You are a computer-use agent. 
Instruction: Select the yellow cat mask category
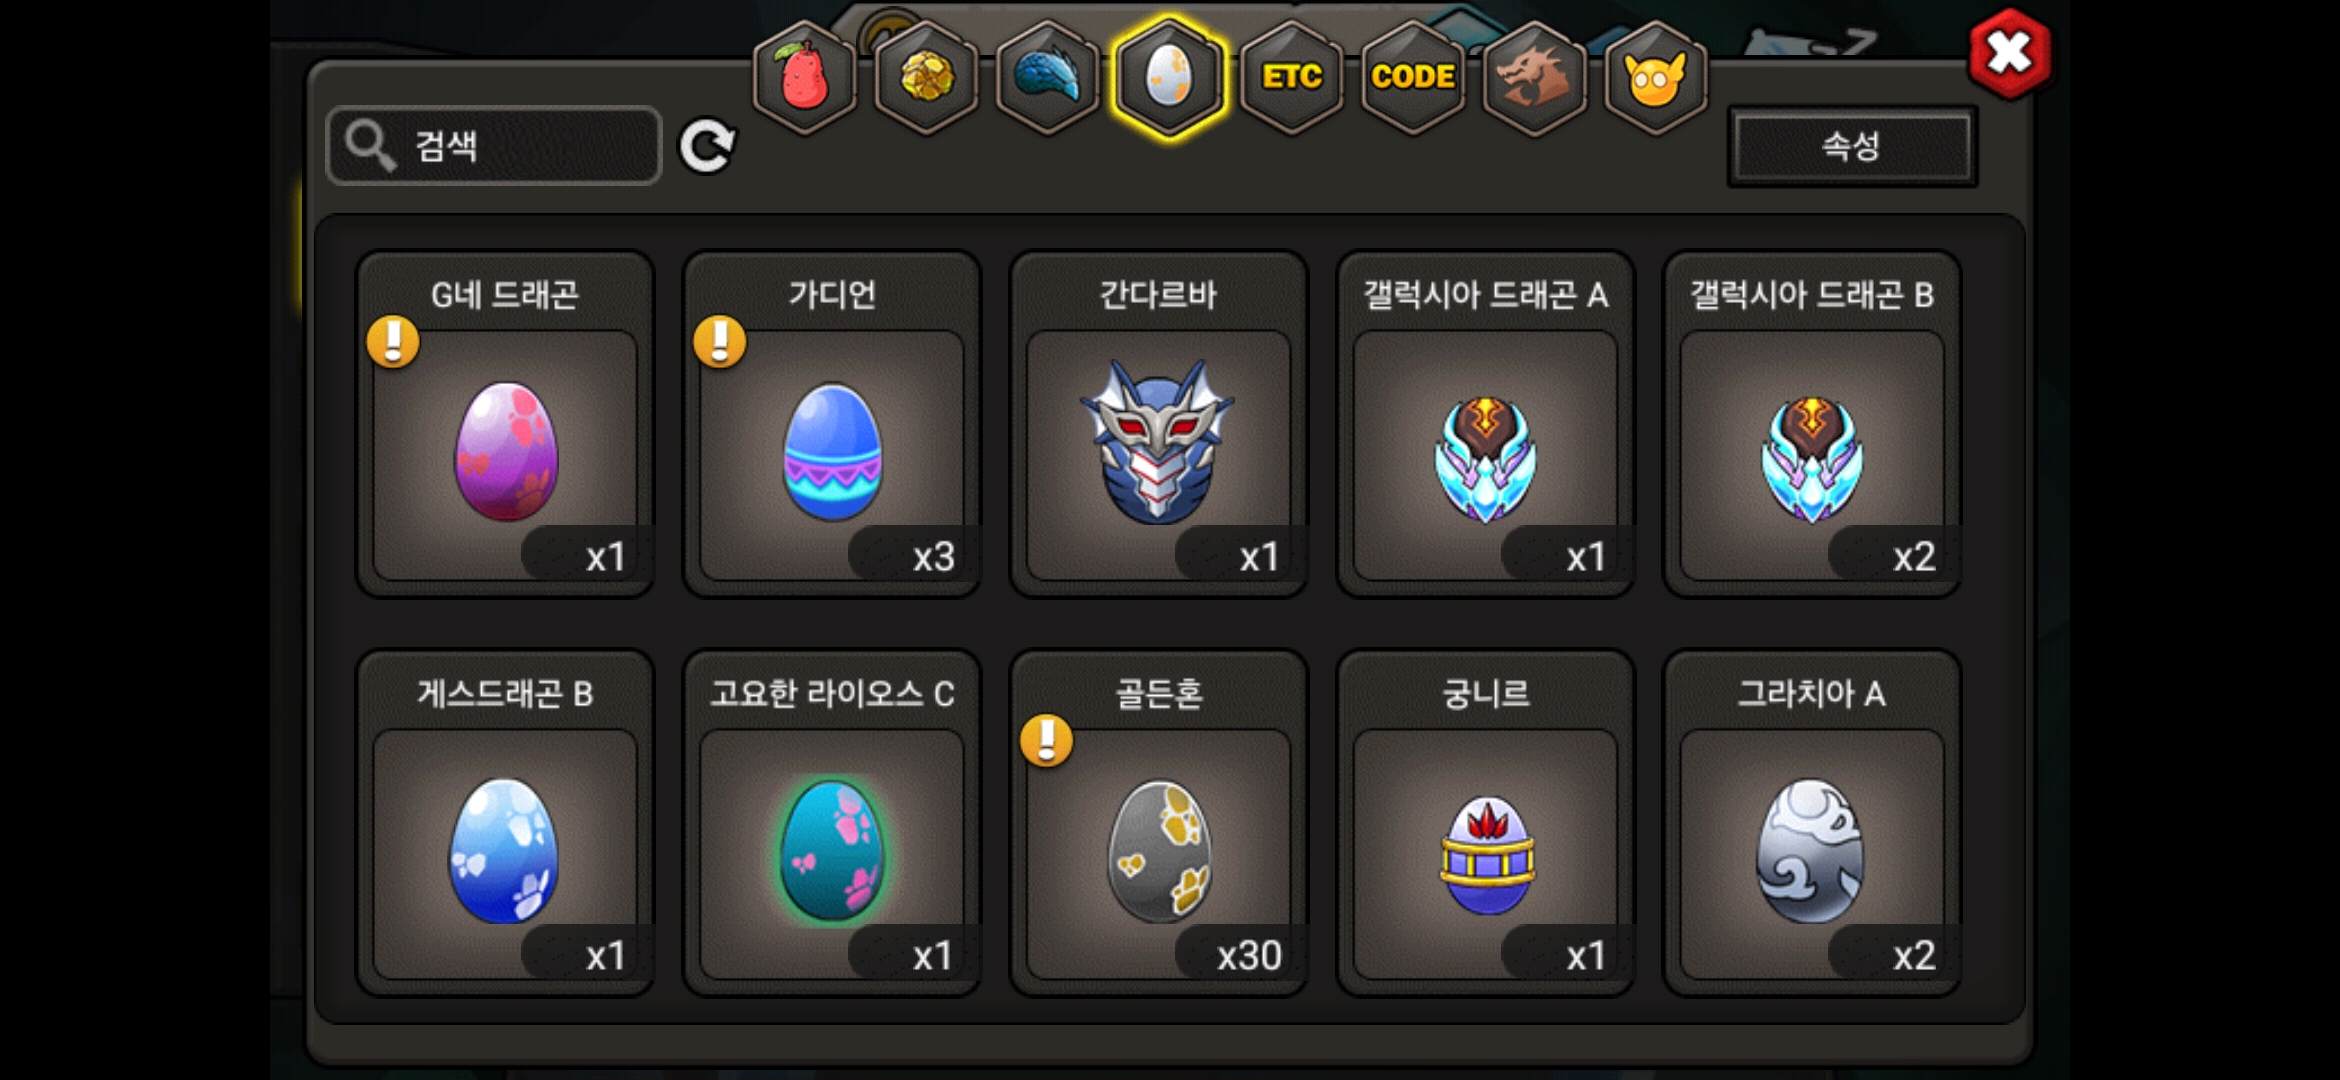tap(1656, 77)
